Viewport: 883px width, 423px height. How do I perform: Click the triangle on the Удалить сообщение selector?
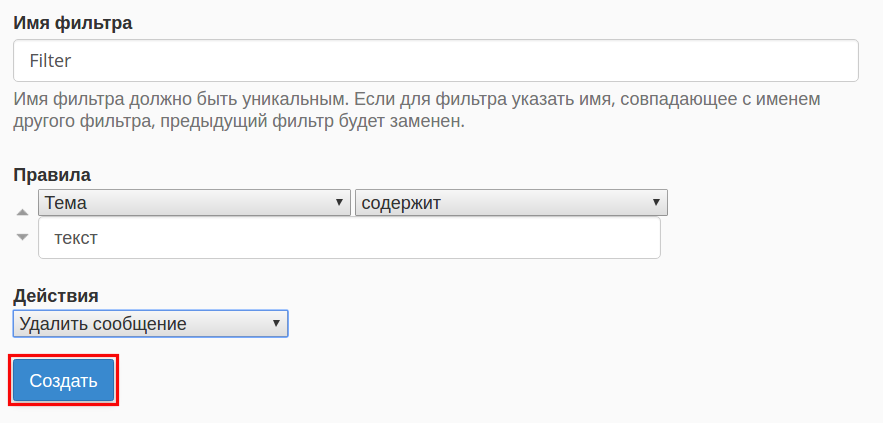point(276,323)
